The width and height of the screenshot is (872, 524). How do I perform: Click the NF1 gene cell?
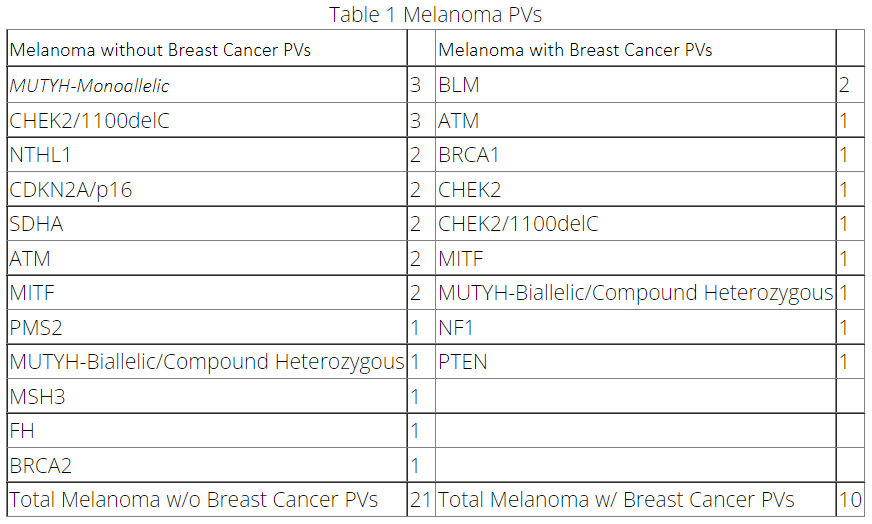[x=458, y=327]
